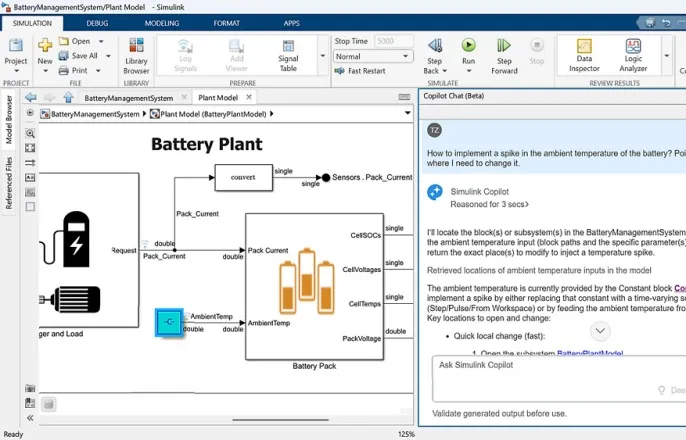This screenshot has height=440, width=686.
Task: Click the scroll-down chevron in Copilot chat
Action: (600, 331)
